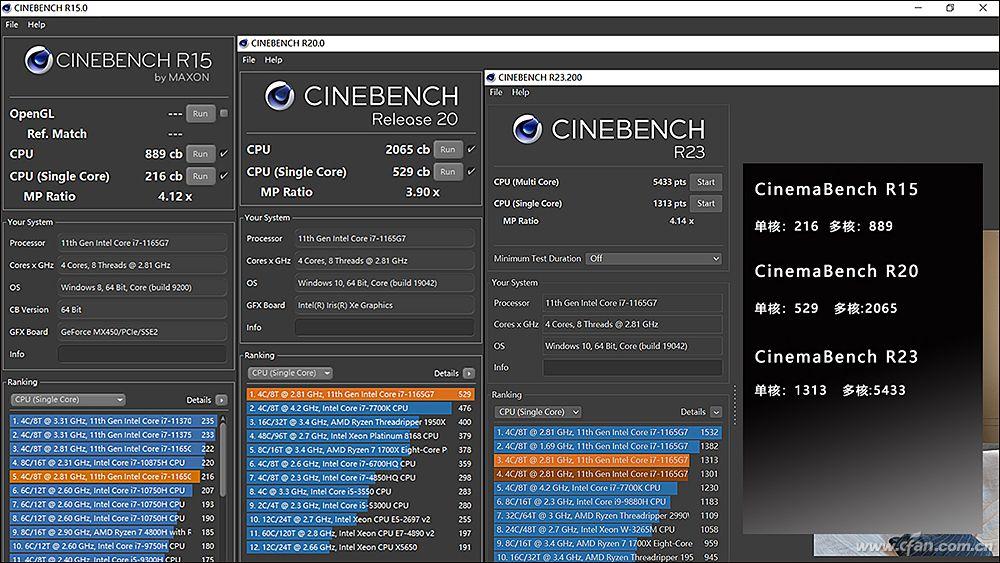
Task: Click Cinebench Release 20 sphere logo icon
Action: (x=279, y=96)
